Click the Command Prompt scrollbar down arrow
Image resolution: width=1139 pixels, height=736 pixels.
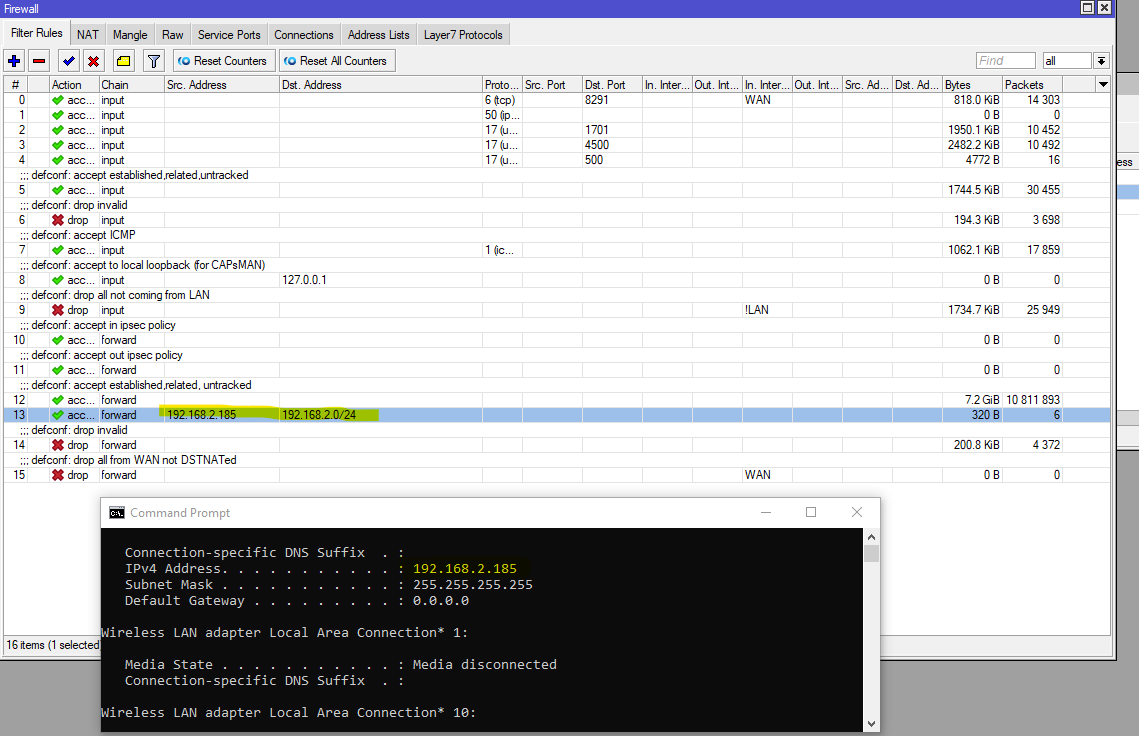click(x=871, y=724)
